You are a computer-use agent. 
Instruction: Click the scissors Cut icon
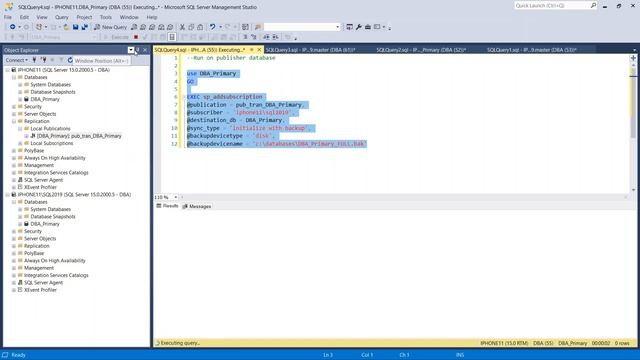pos(182,27)
